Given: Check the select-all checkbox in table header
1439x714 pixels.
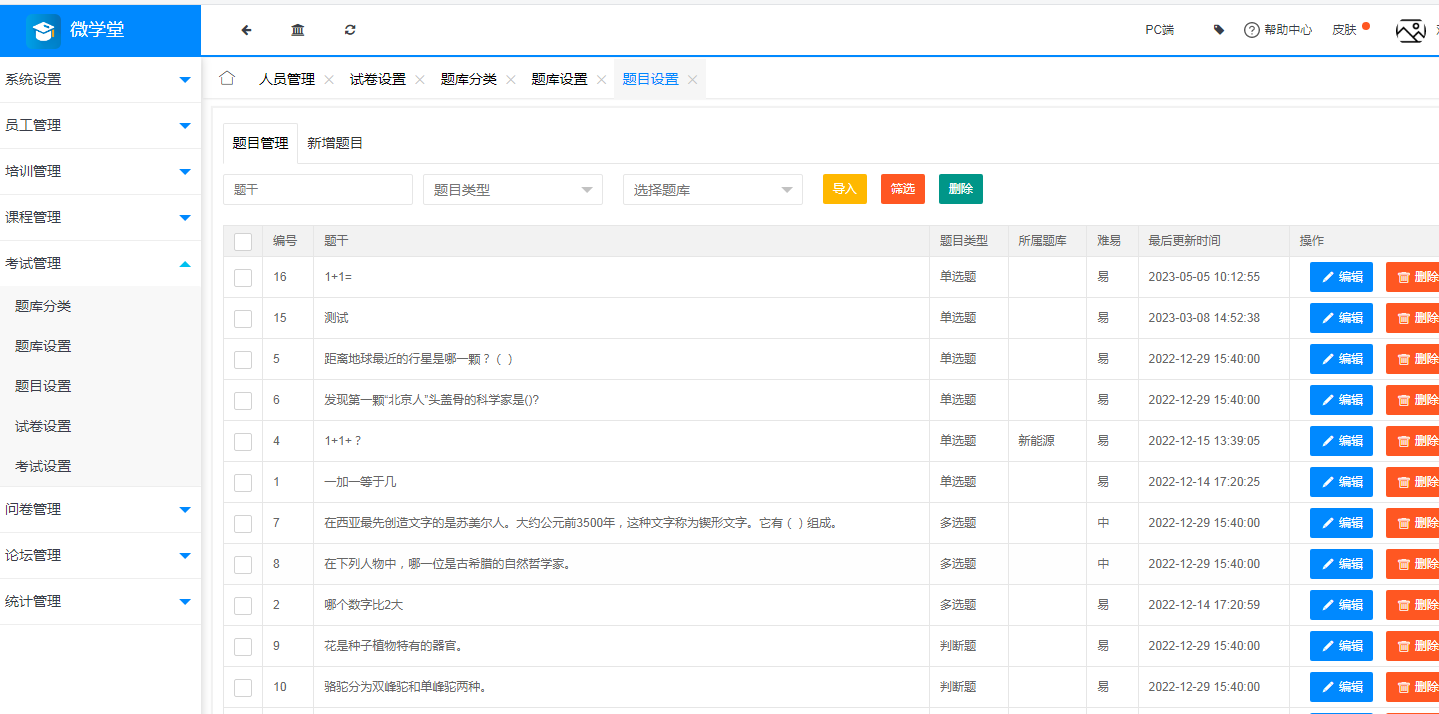Looking at the screenshot, I should coord(242,241).
